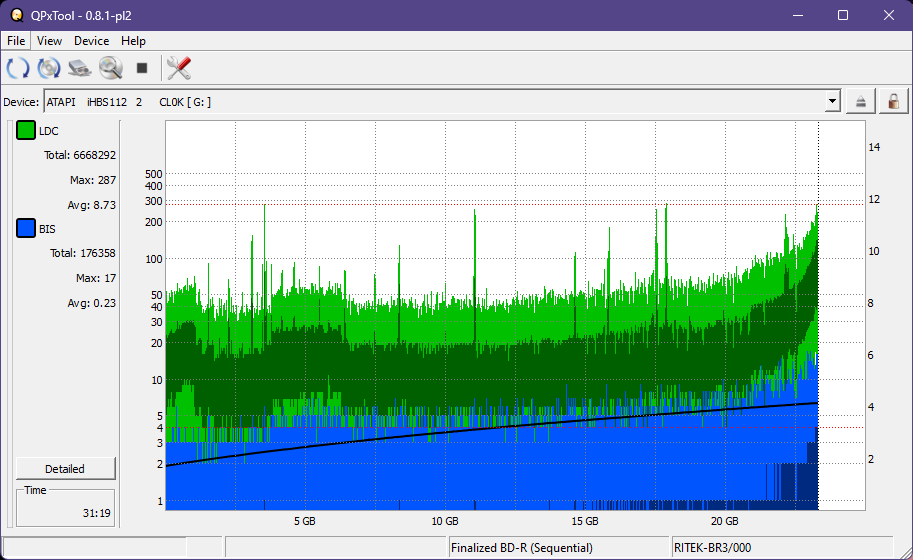Open the File menu

(x=16, y=41)
